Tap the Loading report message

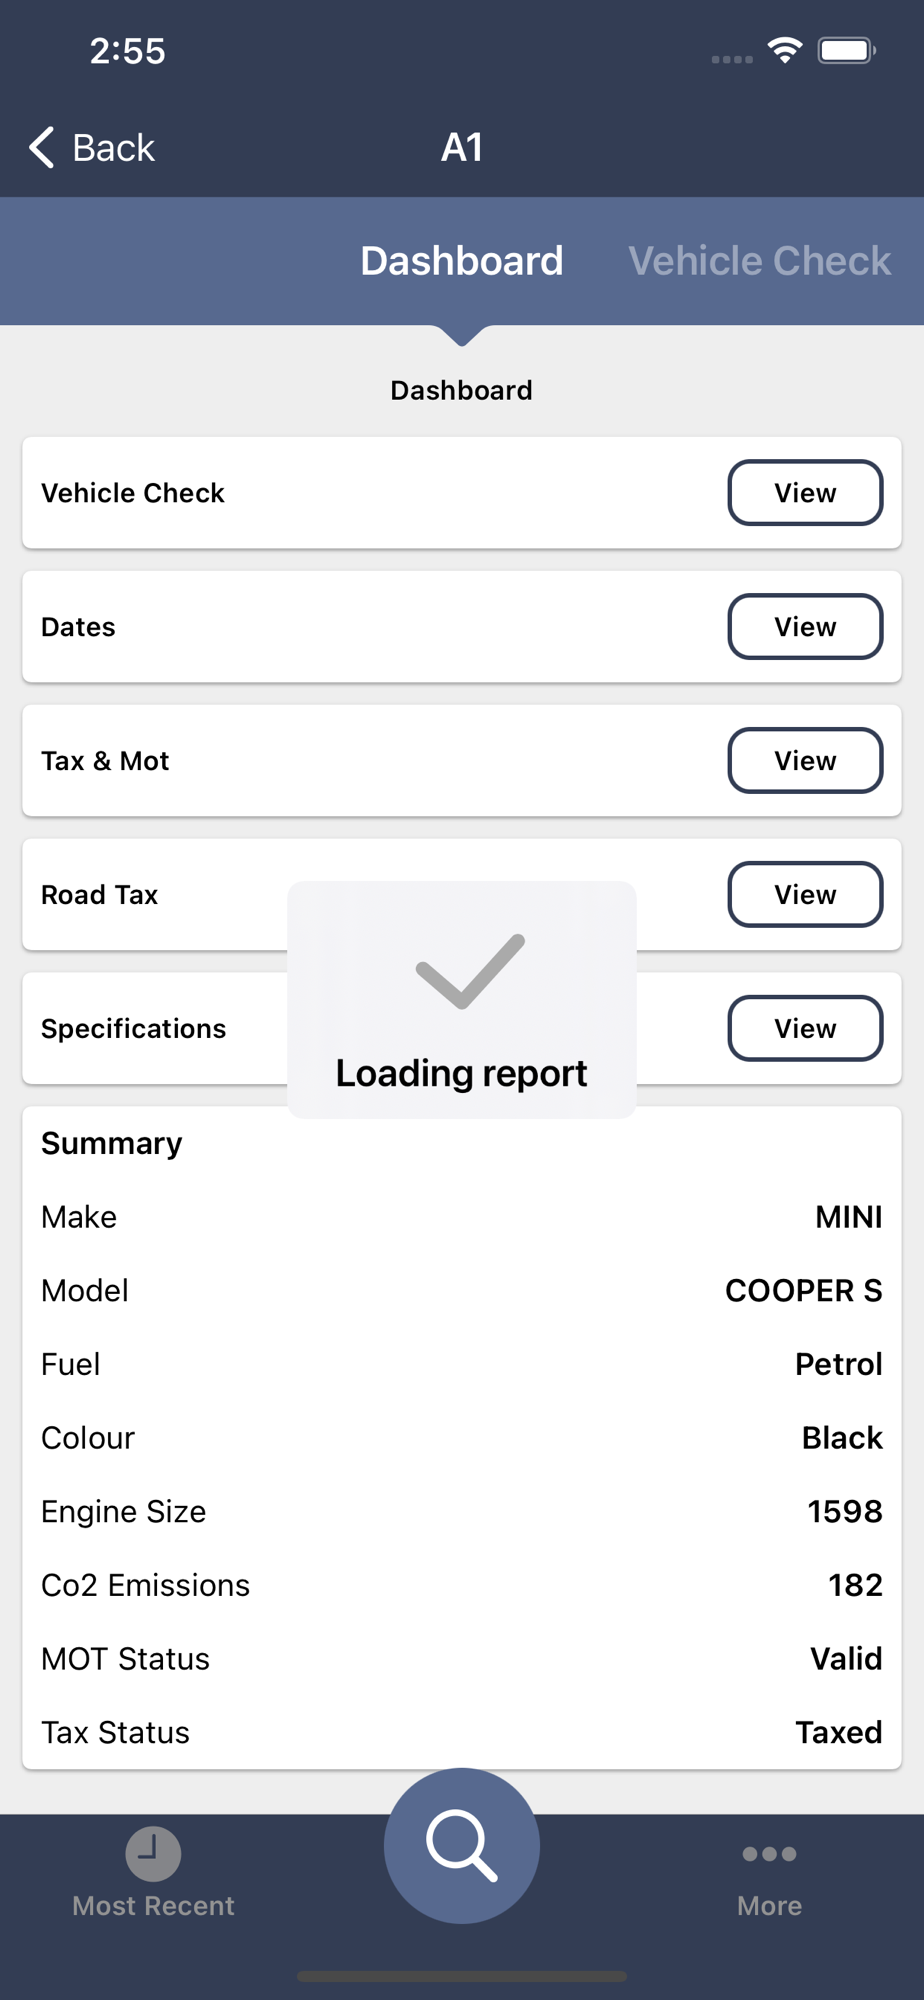pyautogui.click(x=462, y=1074)
